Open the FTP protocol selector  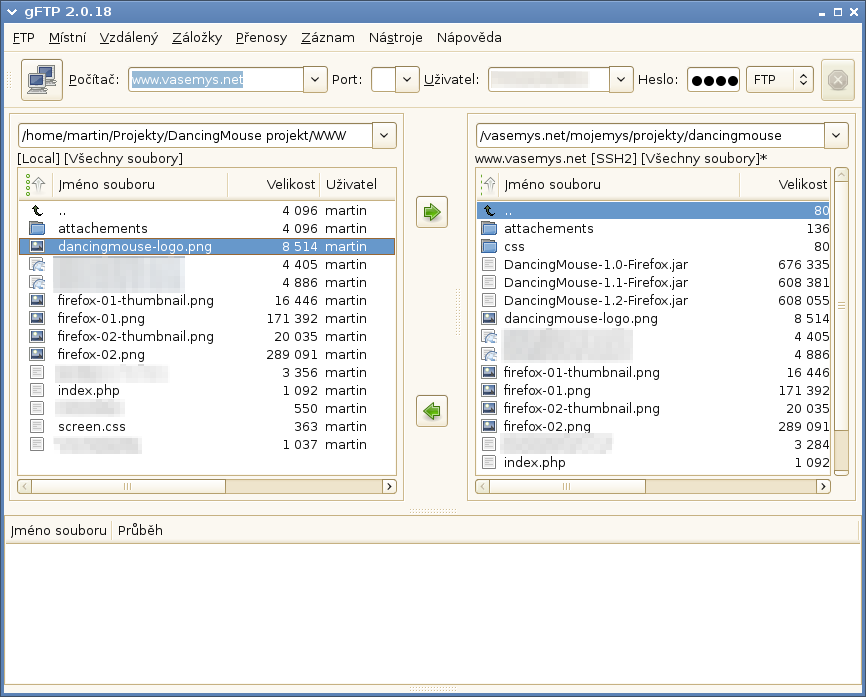pyautogui.click(x=779, y=80)
